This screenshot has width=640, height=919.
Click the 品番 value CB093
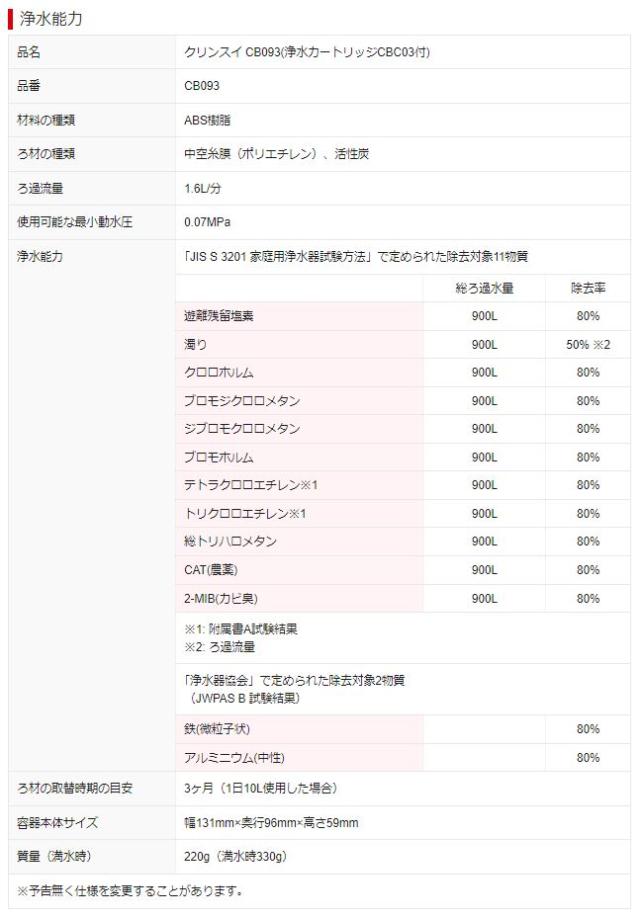(x=203, y=86)
